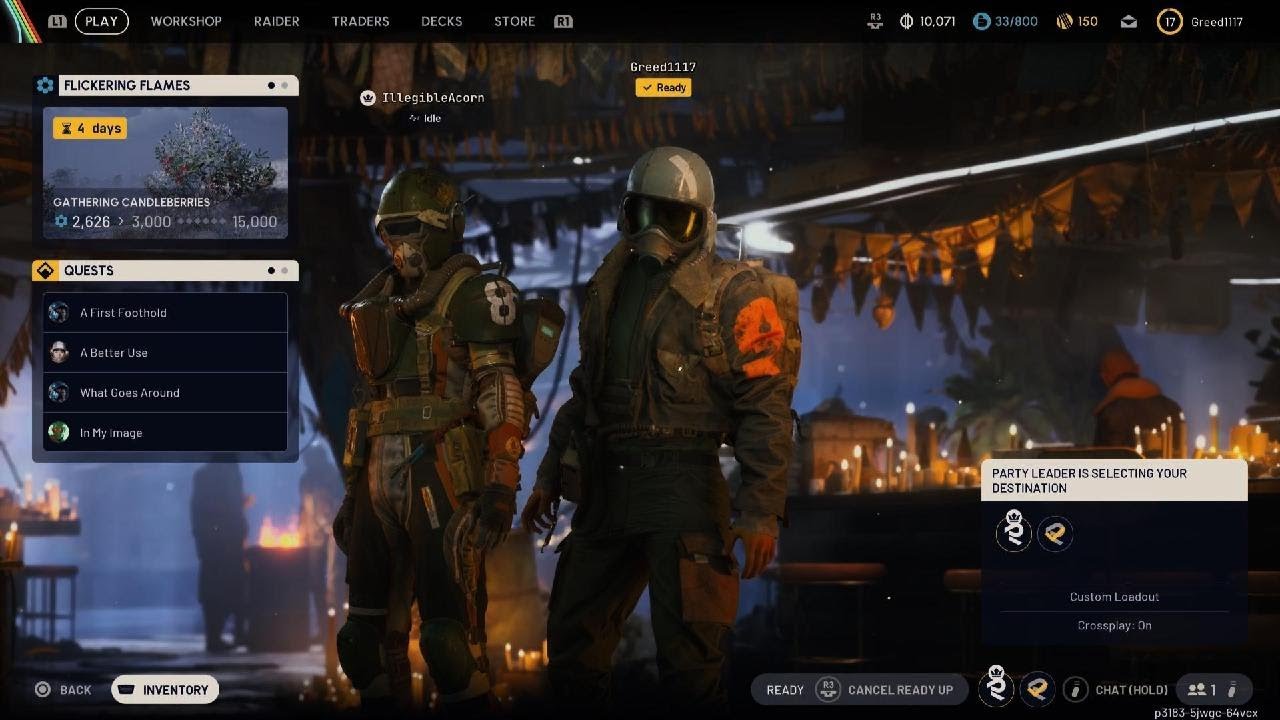
Task: Go BACK using bottom-left button
Action: 64,690
